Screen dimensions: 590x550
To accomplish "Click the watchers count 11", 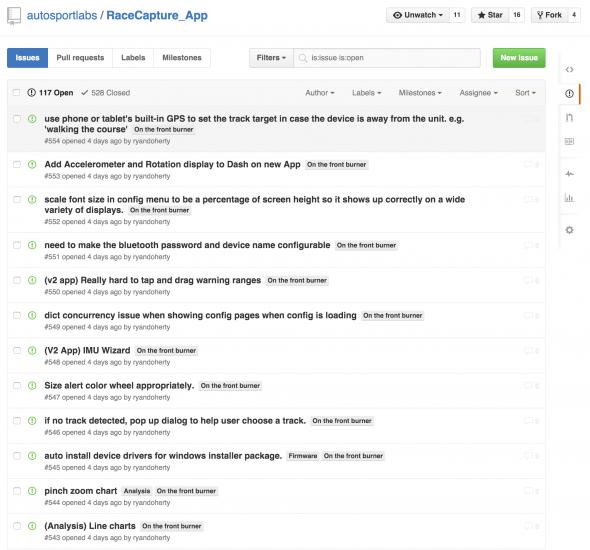I will 457,15.
